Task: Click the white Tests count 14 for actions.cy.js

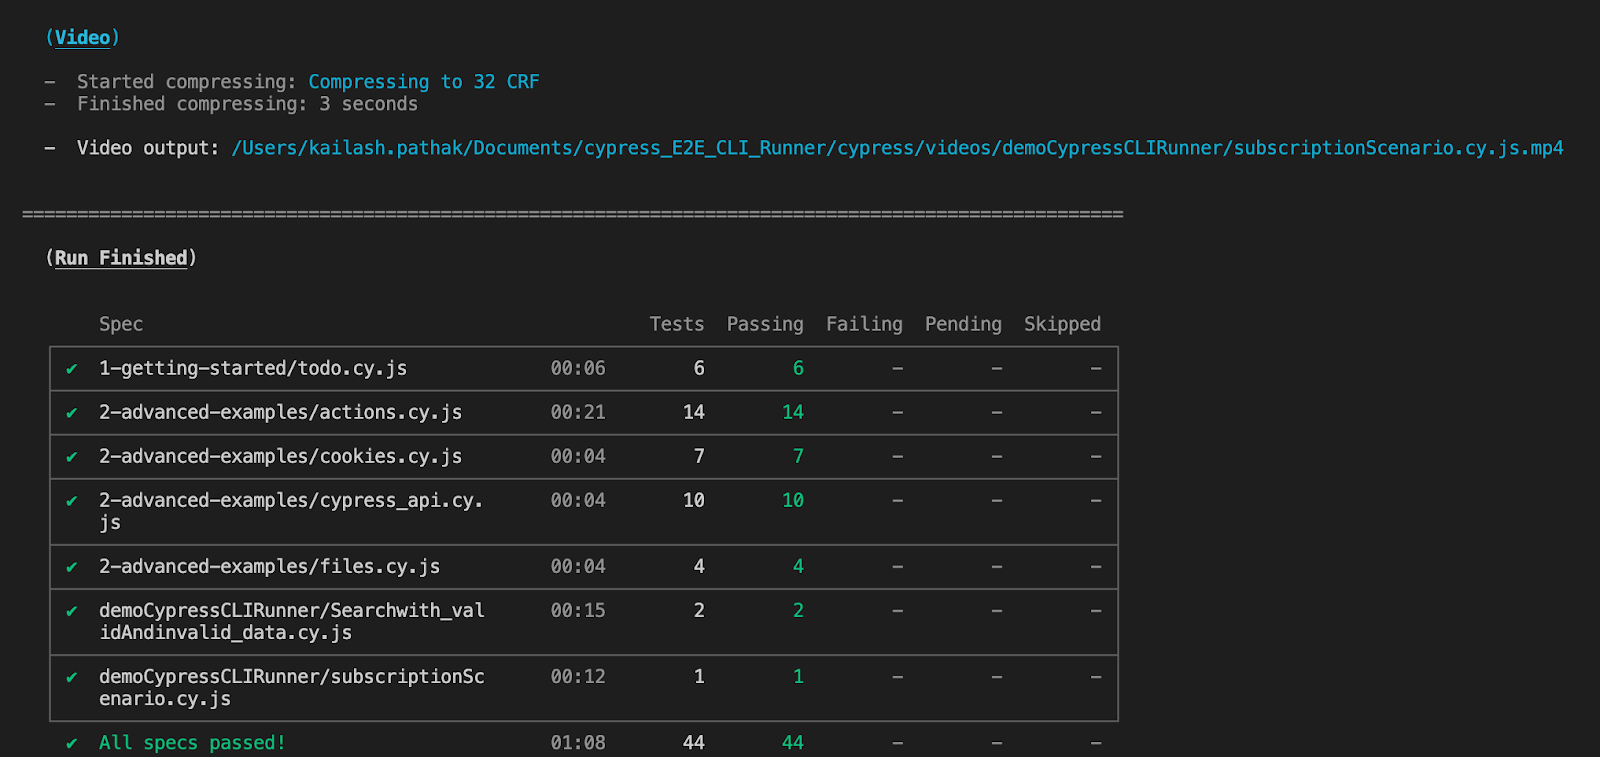Action: 694,412
